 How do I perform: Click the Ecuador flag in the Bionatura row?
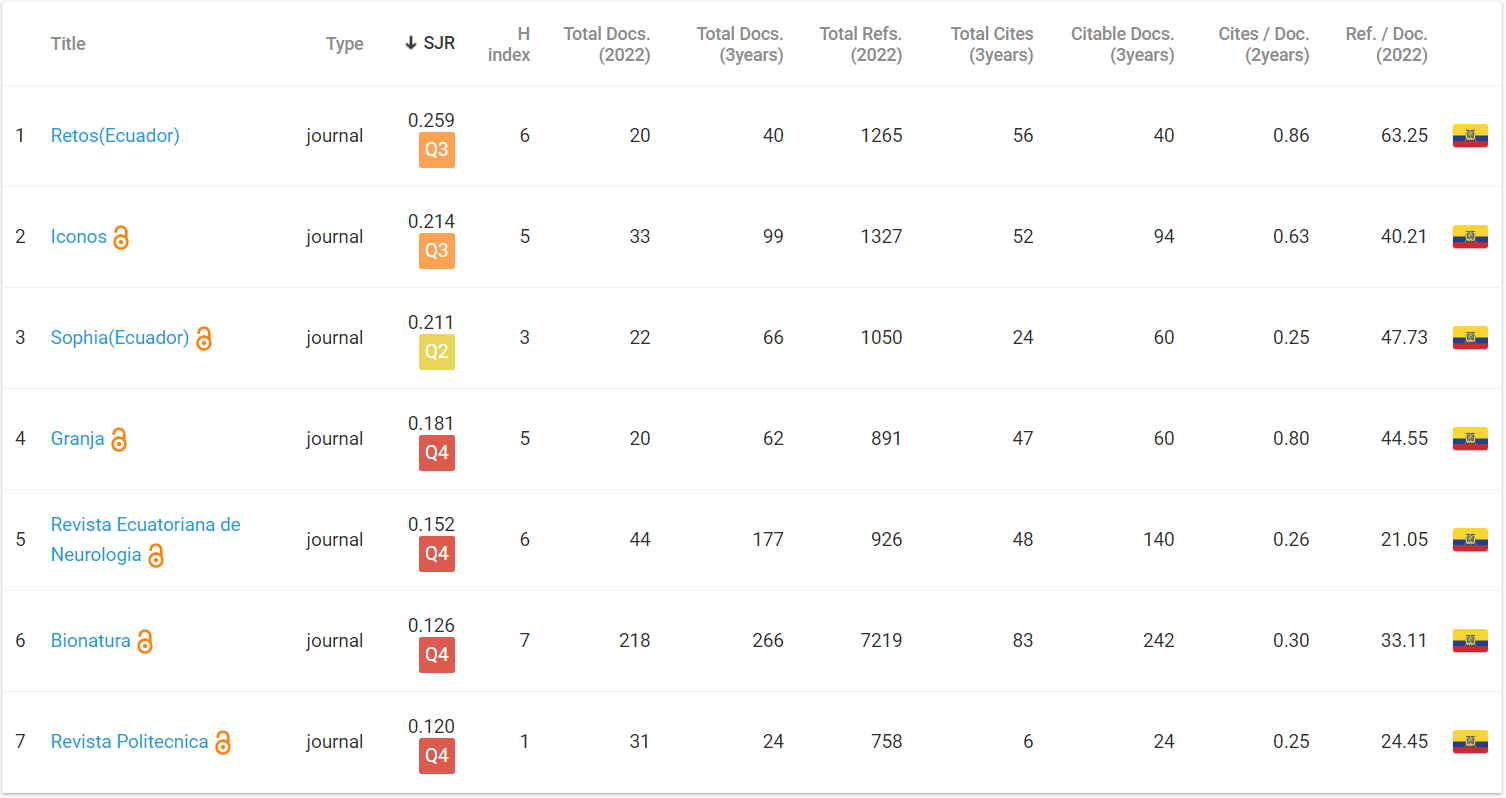1470,641
